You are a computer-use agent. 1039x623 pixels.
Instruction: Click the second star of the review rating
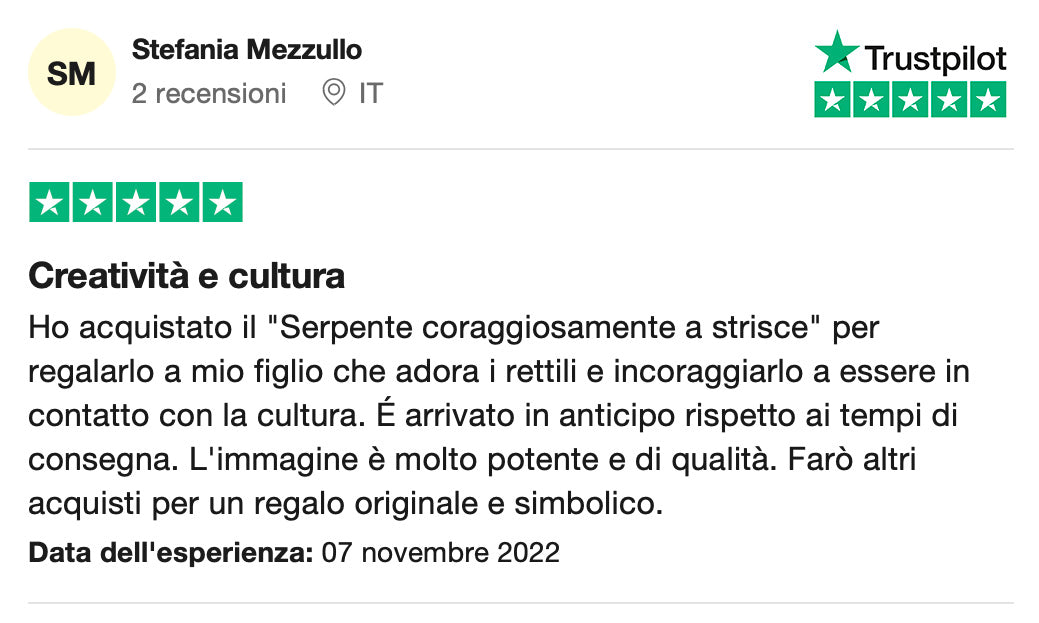coord(92,203)
